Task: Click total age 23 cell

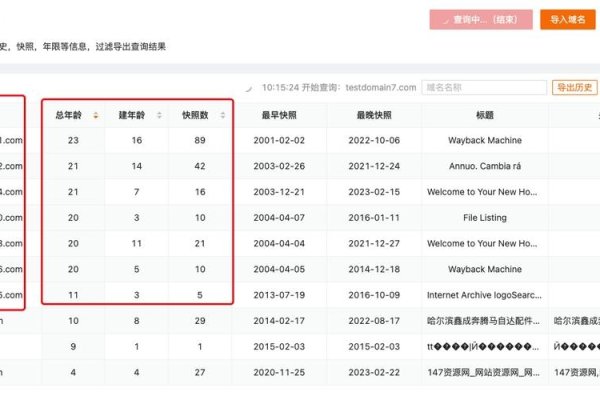Action: pos(73,140)
